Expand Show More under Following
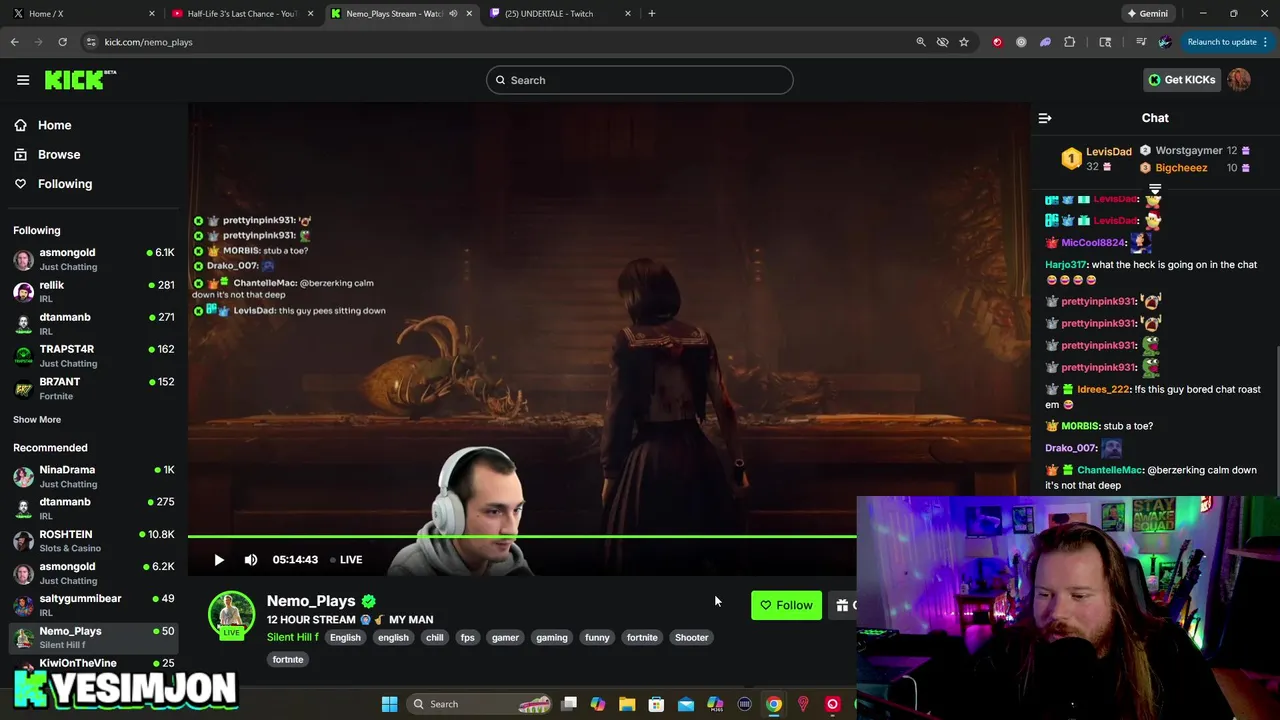Image resolution: width=1280 pixels, height=720 pixels. click(x=37, y=420)
